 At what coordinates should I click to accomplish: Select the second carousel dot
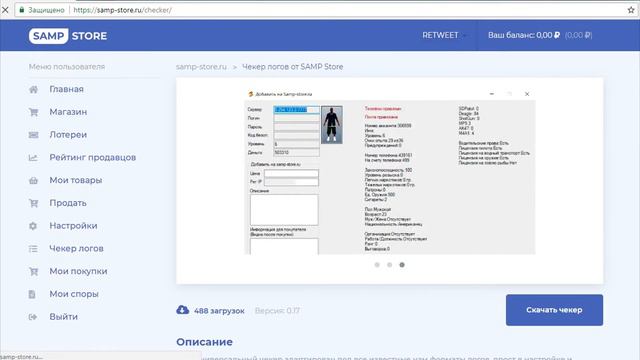point(389,265)
